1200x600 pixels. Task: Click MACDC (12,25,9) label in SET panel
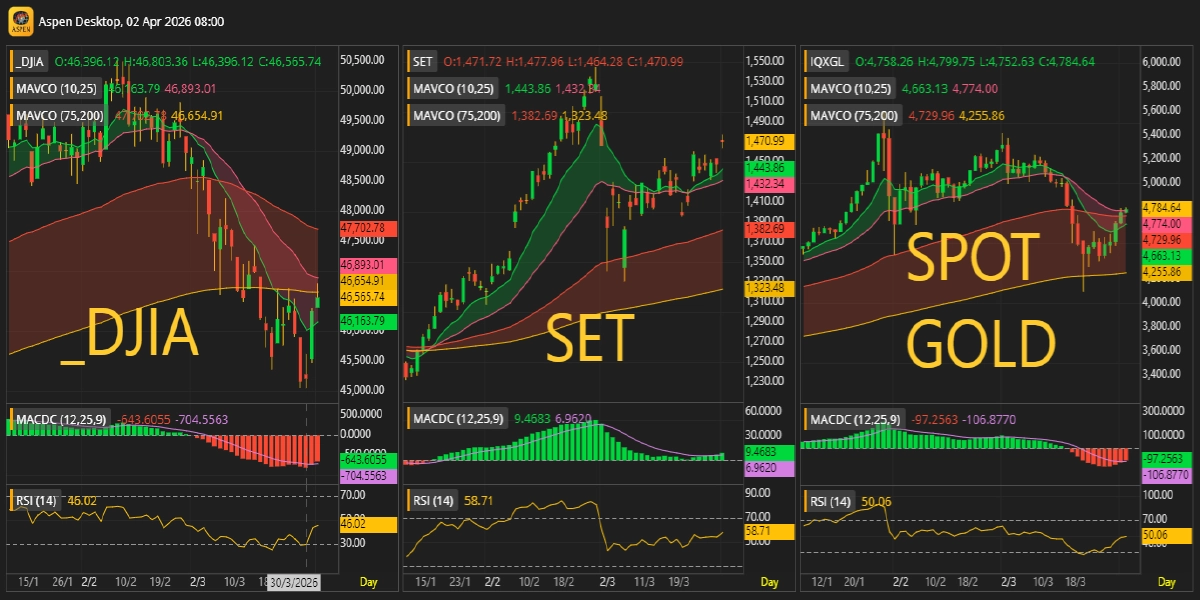tap(459, 417)
